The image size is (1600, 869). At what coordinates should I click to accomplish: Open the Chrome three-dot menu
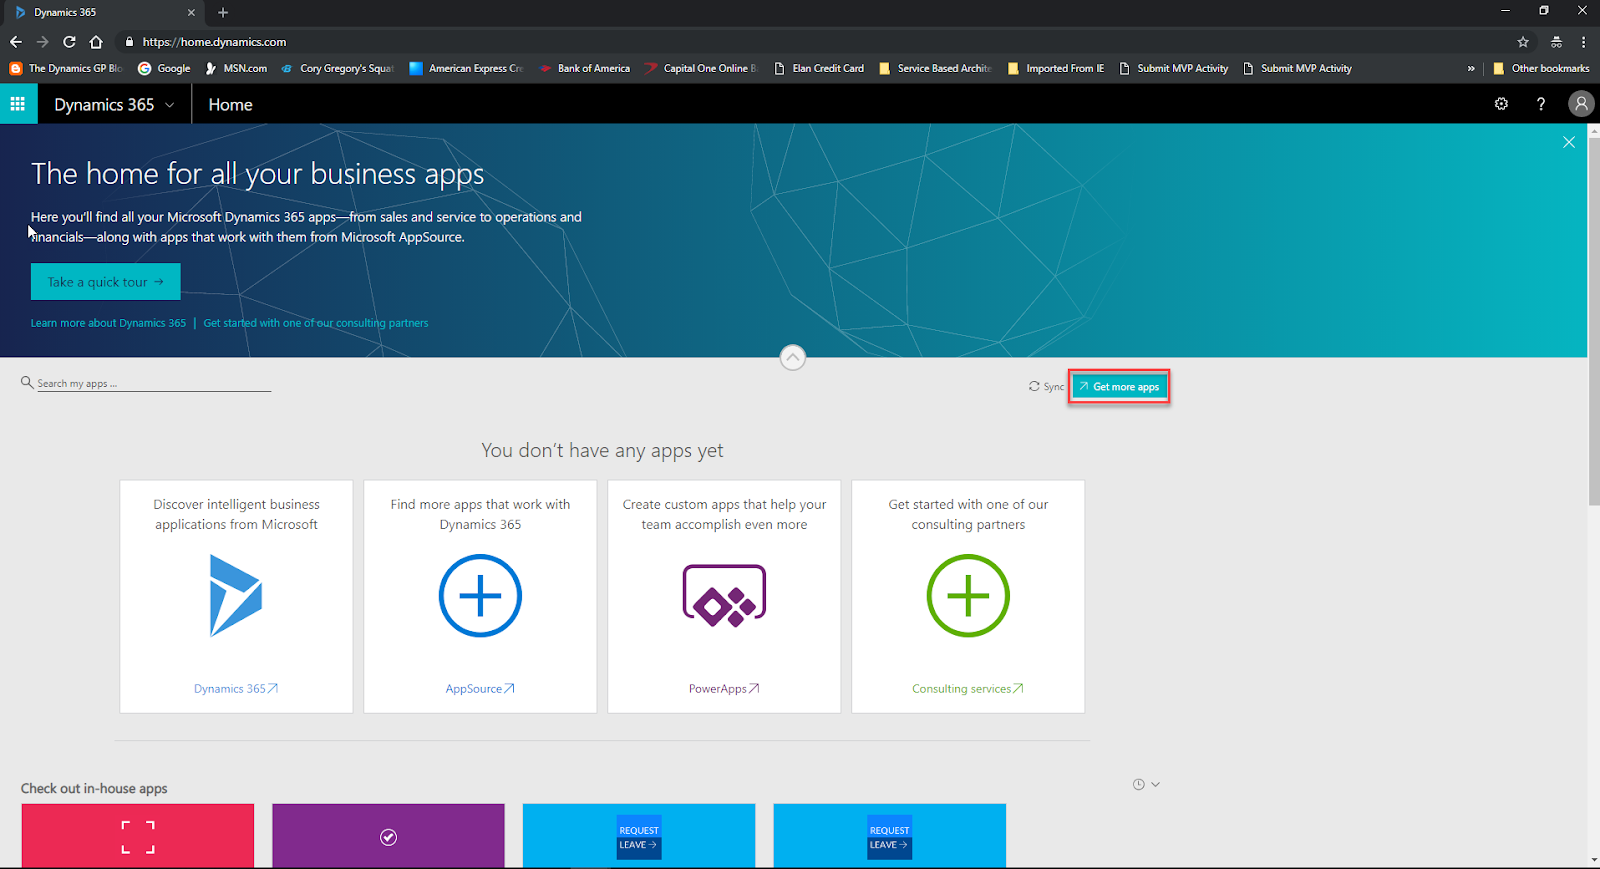1583,42
